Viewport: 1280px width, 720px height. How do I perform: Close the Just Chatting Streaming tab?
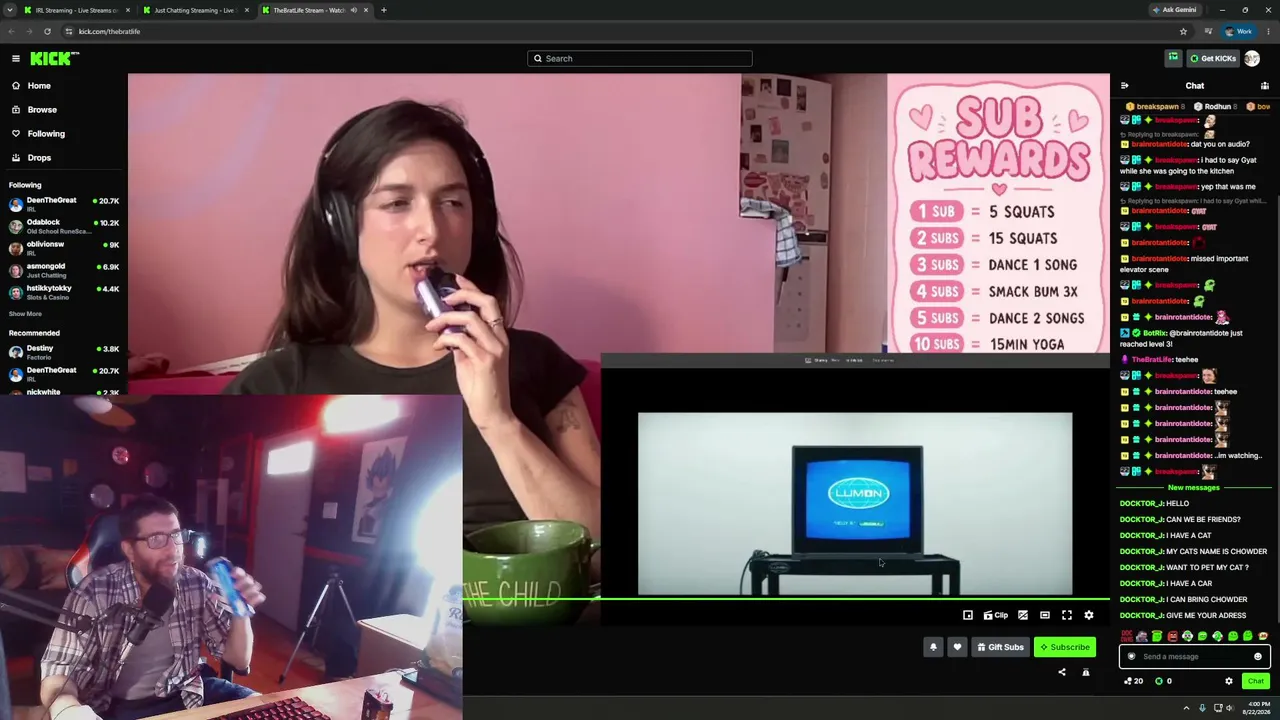point(247,10)
